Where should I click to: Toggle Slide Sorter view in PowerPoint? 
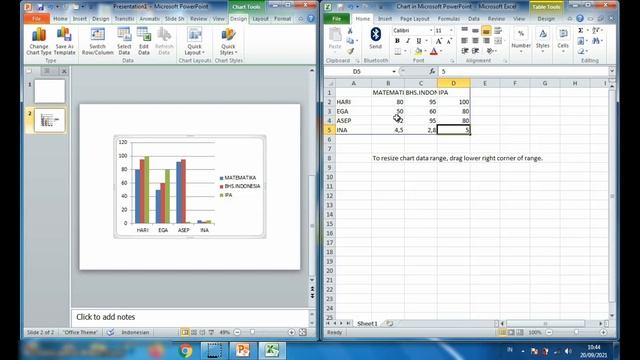pyautogui.click(x=194, y=333)
